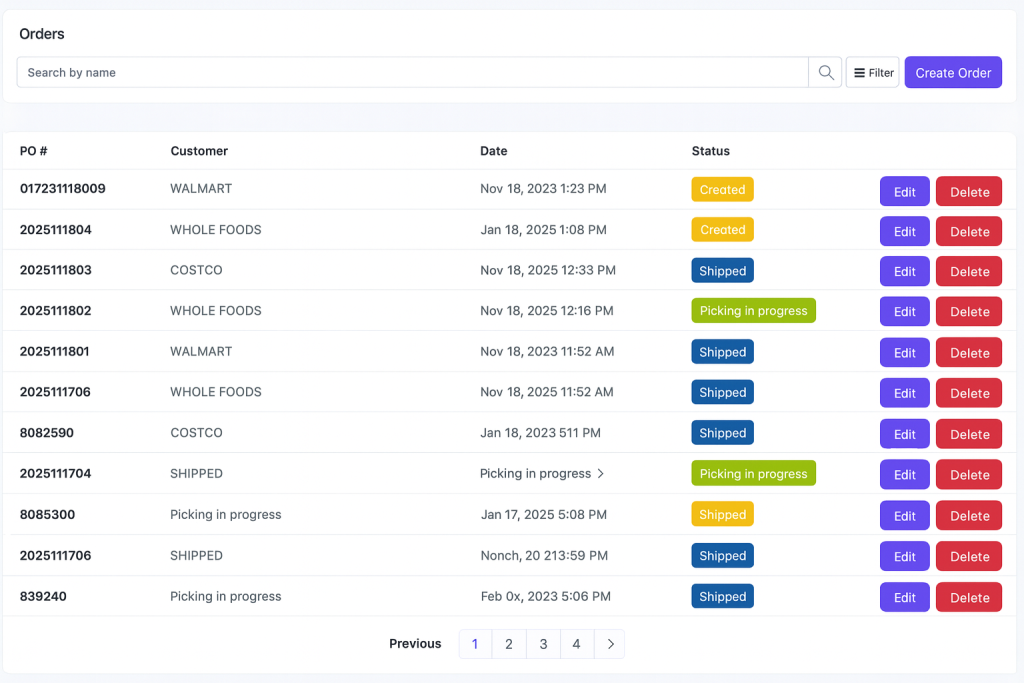Click the Picking in progress badge for order 2025111802
The image size is (1024, 683).
753,311
